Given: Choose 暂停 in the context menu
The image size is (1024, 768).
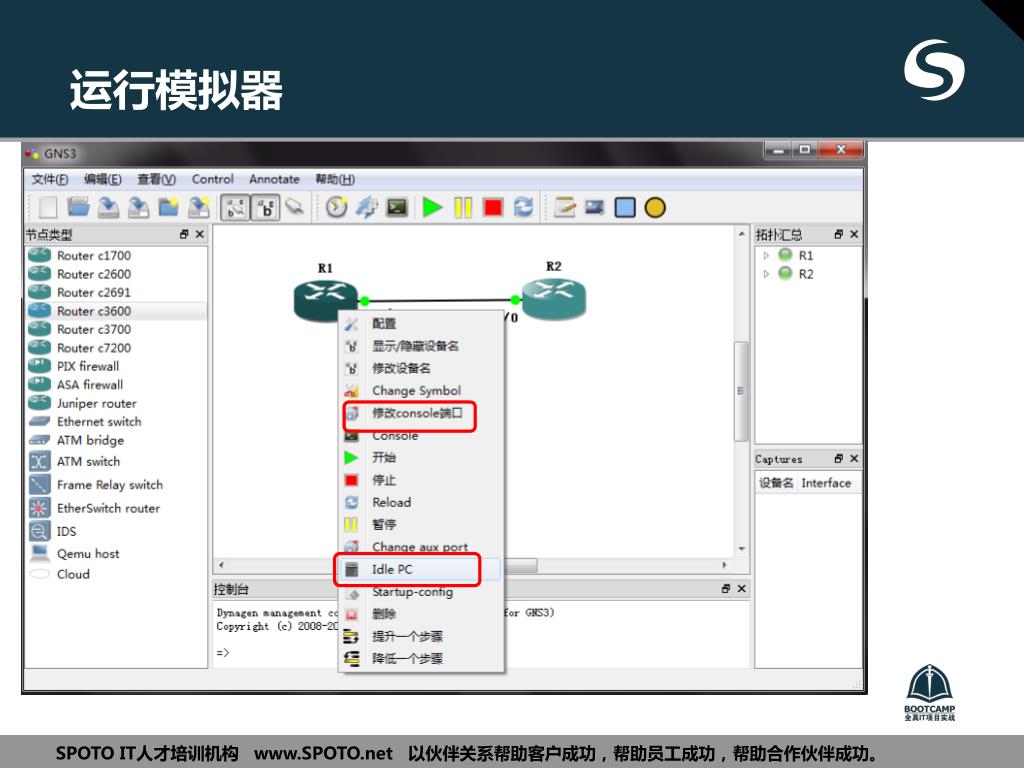Looking at the screenshot, I should 422,524.
